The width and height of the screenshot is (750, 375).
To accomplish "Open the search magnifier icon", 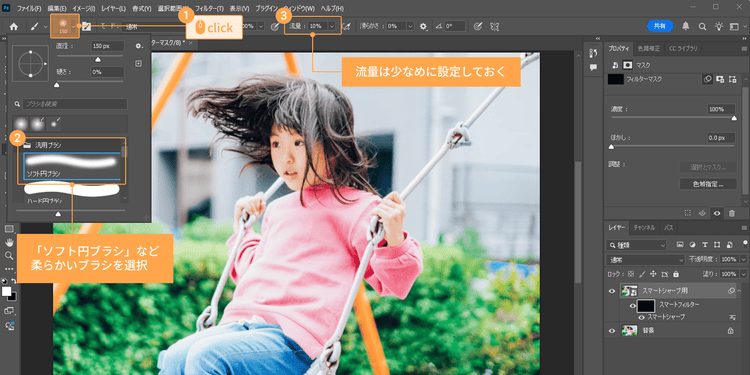I will point(702,26).
